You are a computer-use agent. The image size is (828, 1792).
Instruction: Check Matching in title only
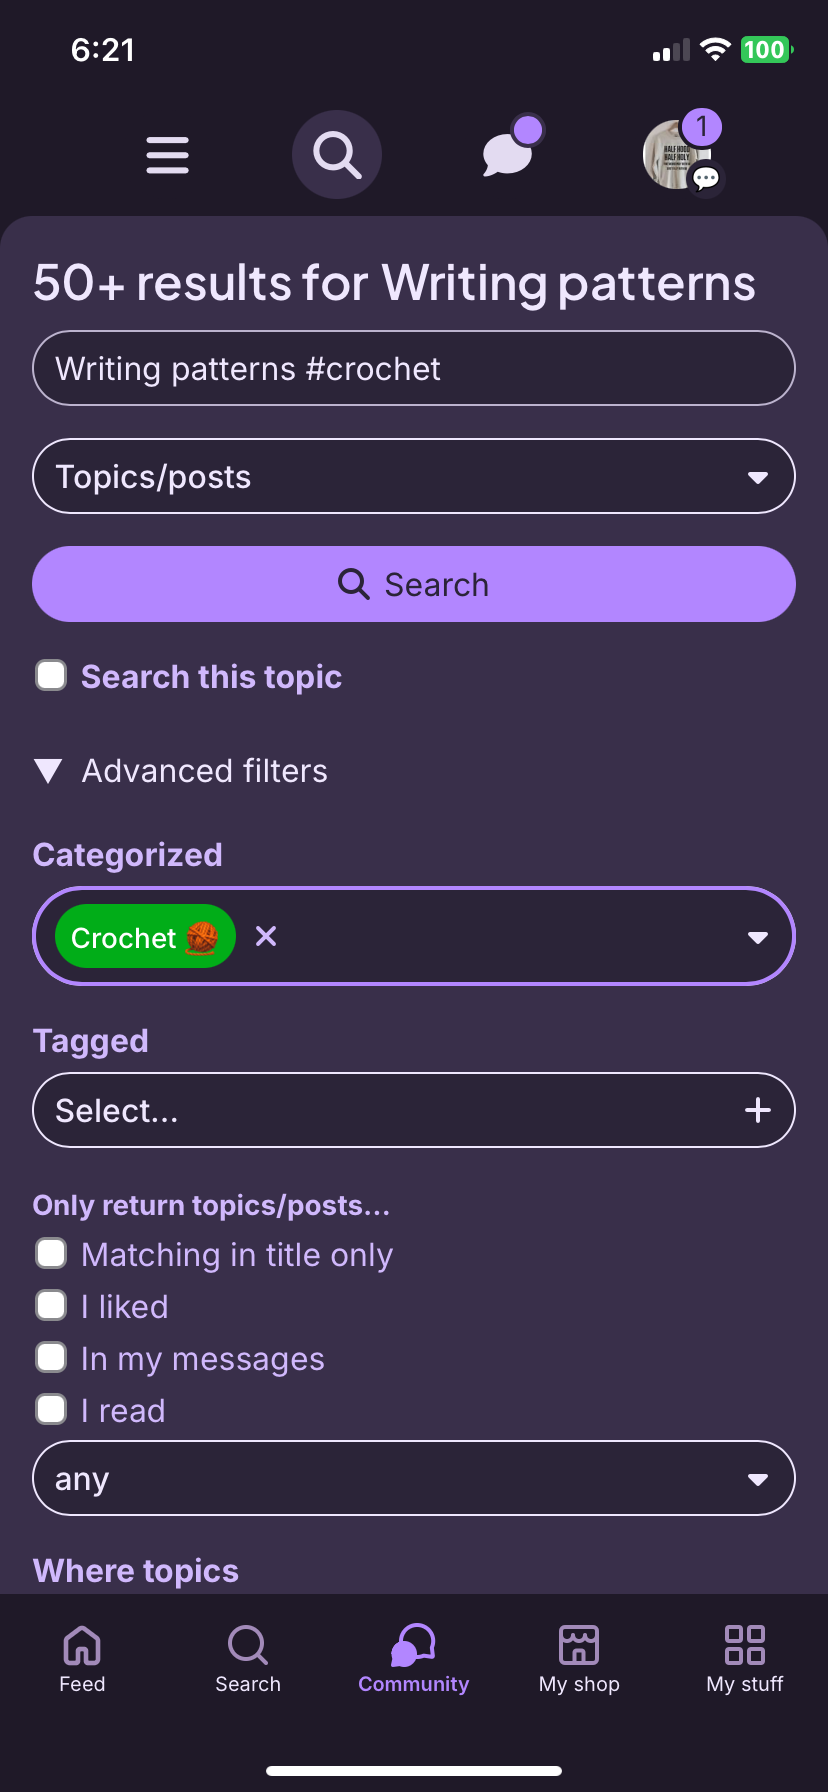[x=51, y=1254]
